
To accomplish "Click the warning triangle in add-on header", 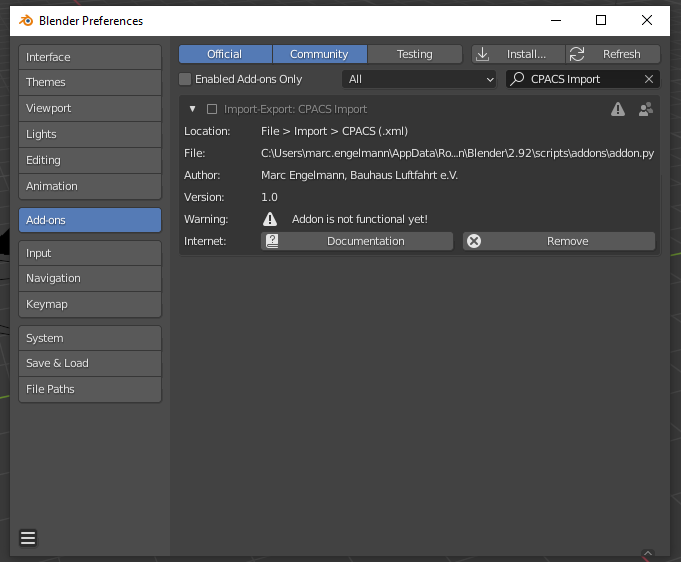I will [618, 109].
